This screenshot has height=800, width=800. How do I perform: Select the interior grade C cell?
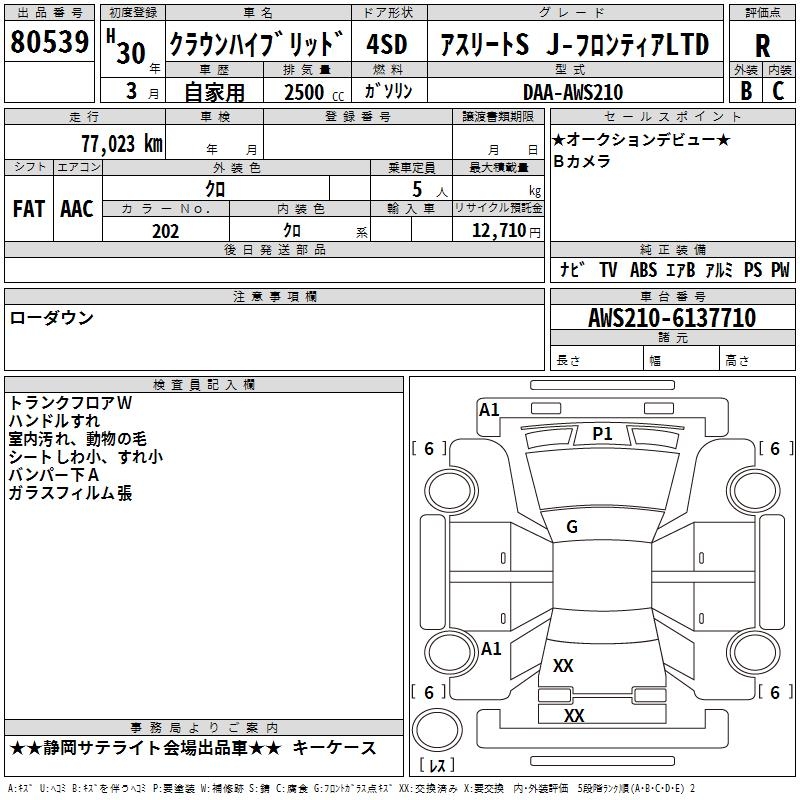pos(778,90)
